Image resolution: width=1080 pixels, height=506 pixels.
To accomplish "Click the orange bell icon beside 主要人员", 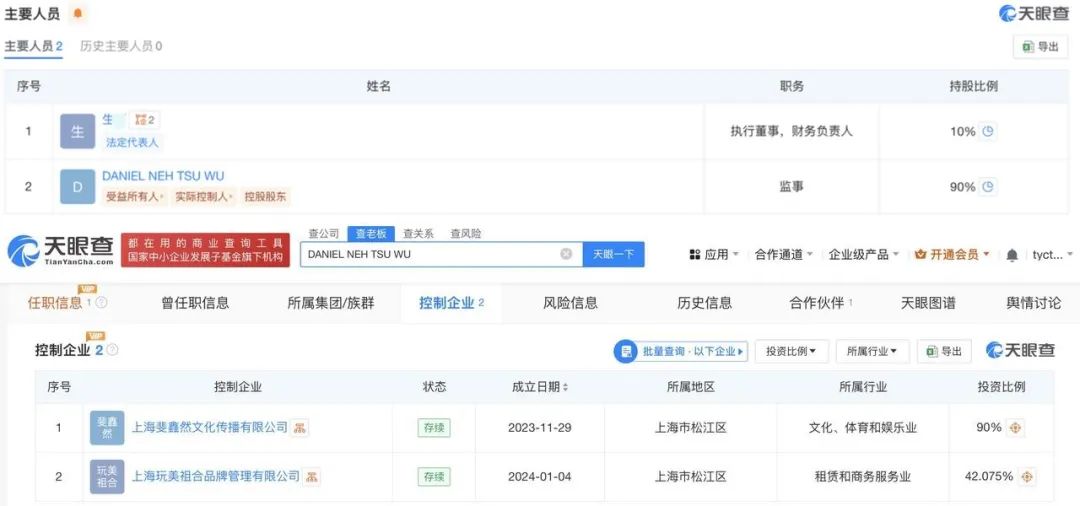I will [x=78, y=13].
